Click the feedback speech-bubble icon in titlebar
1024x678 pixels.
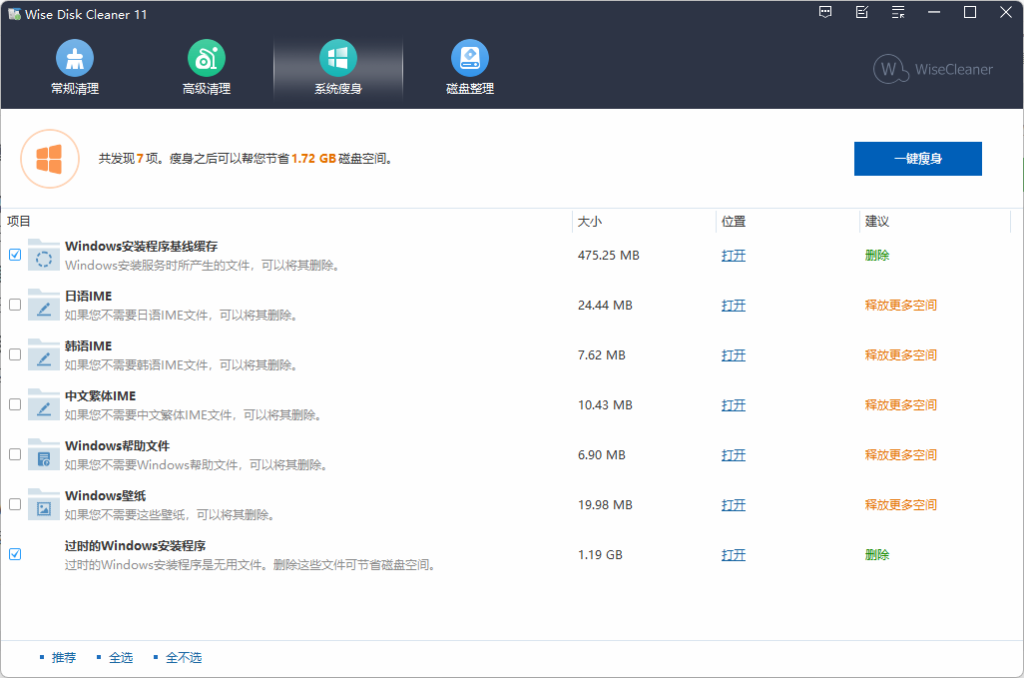[x=825, y=13]
